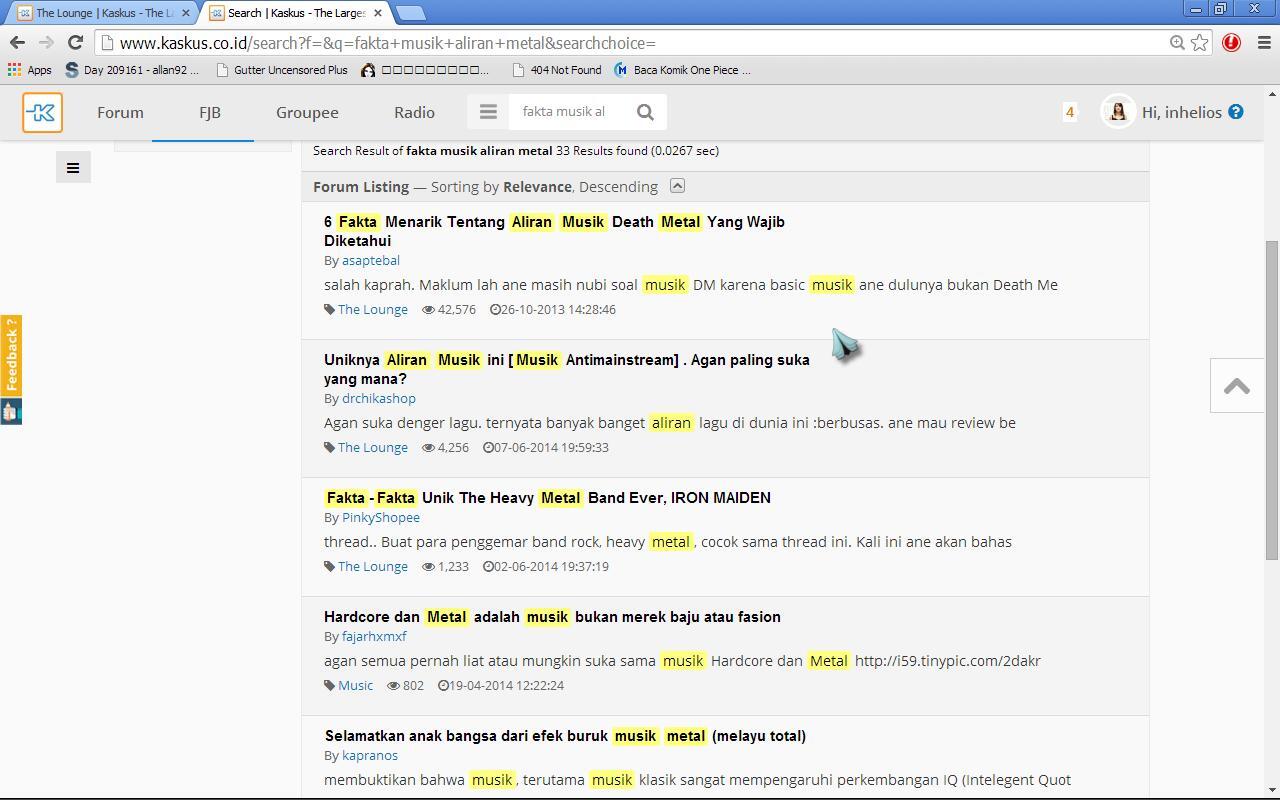
Task: Select the Search Kaskus tab
Action: click(x=296, y=13)
